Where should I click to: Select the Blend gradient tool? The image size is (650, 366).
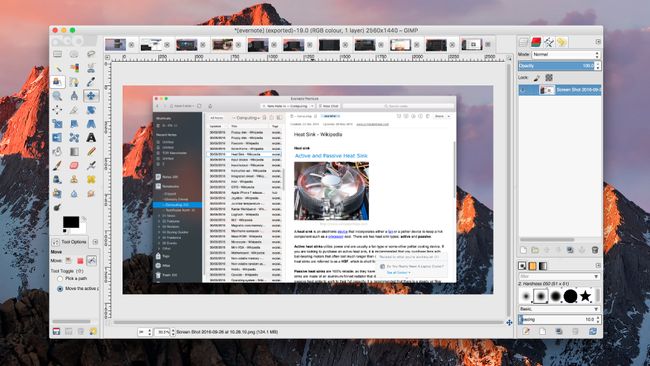74,152
